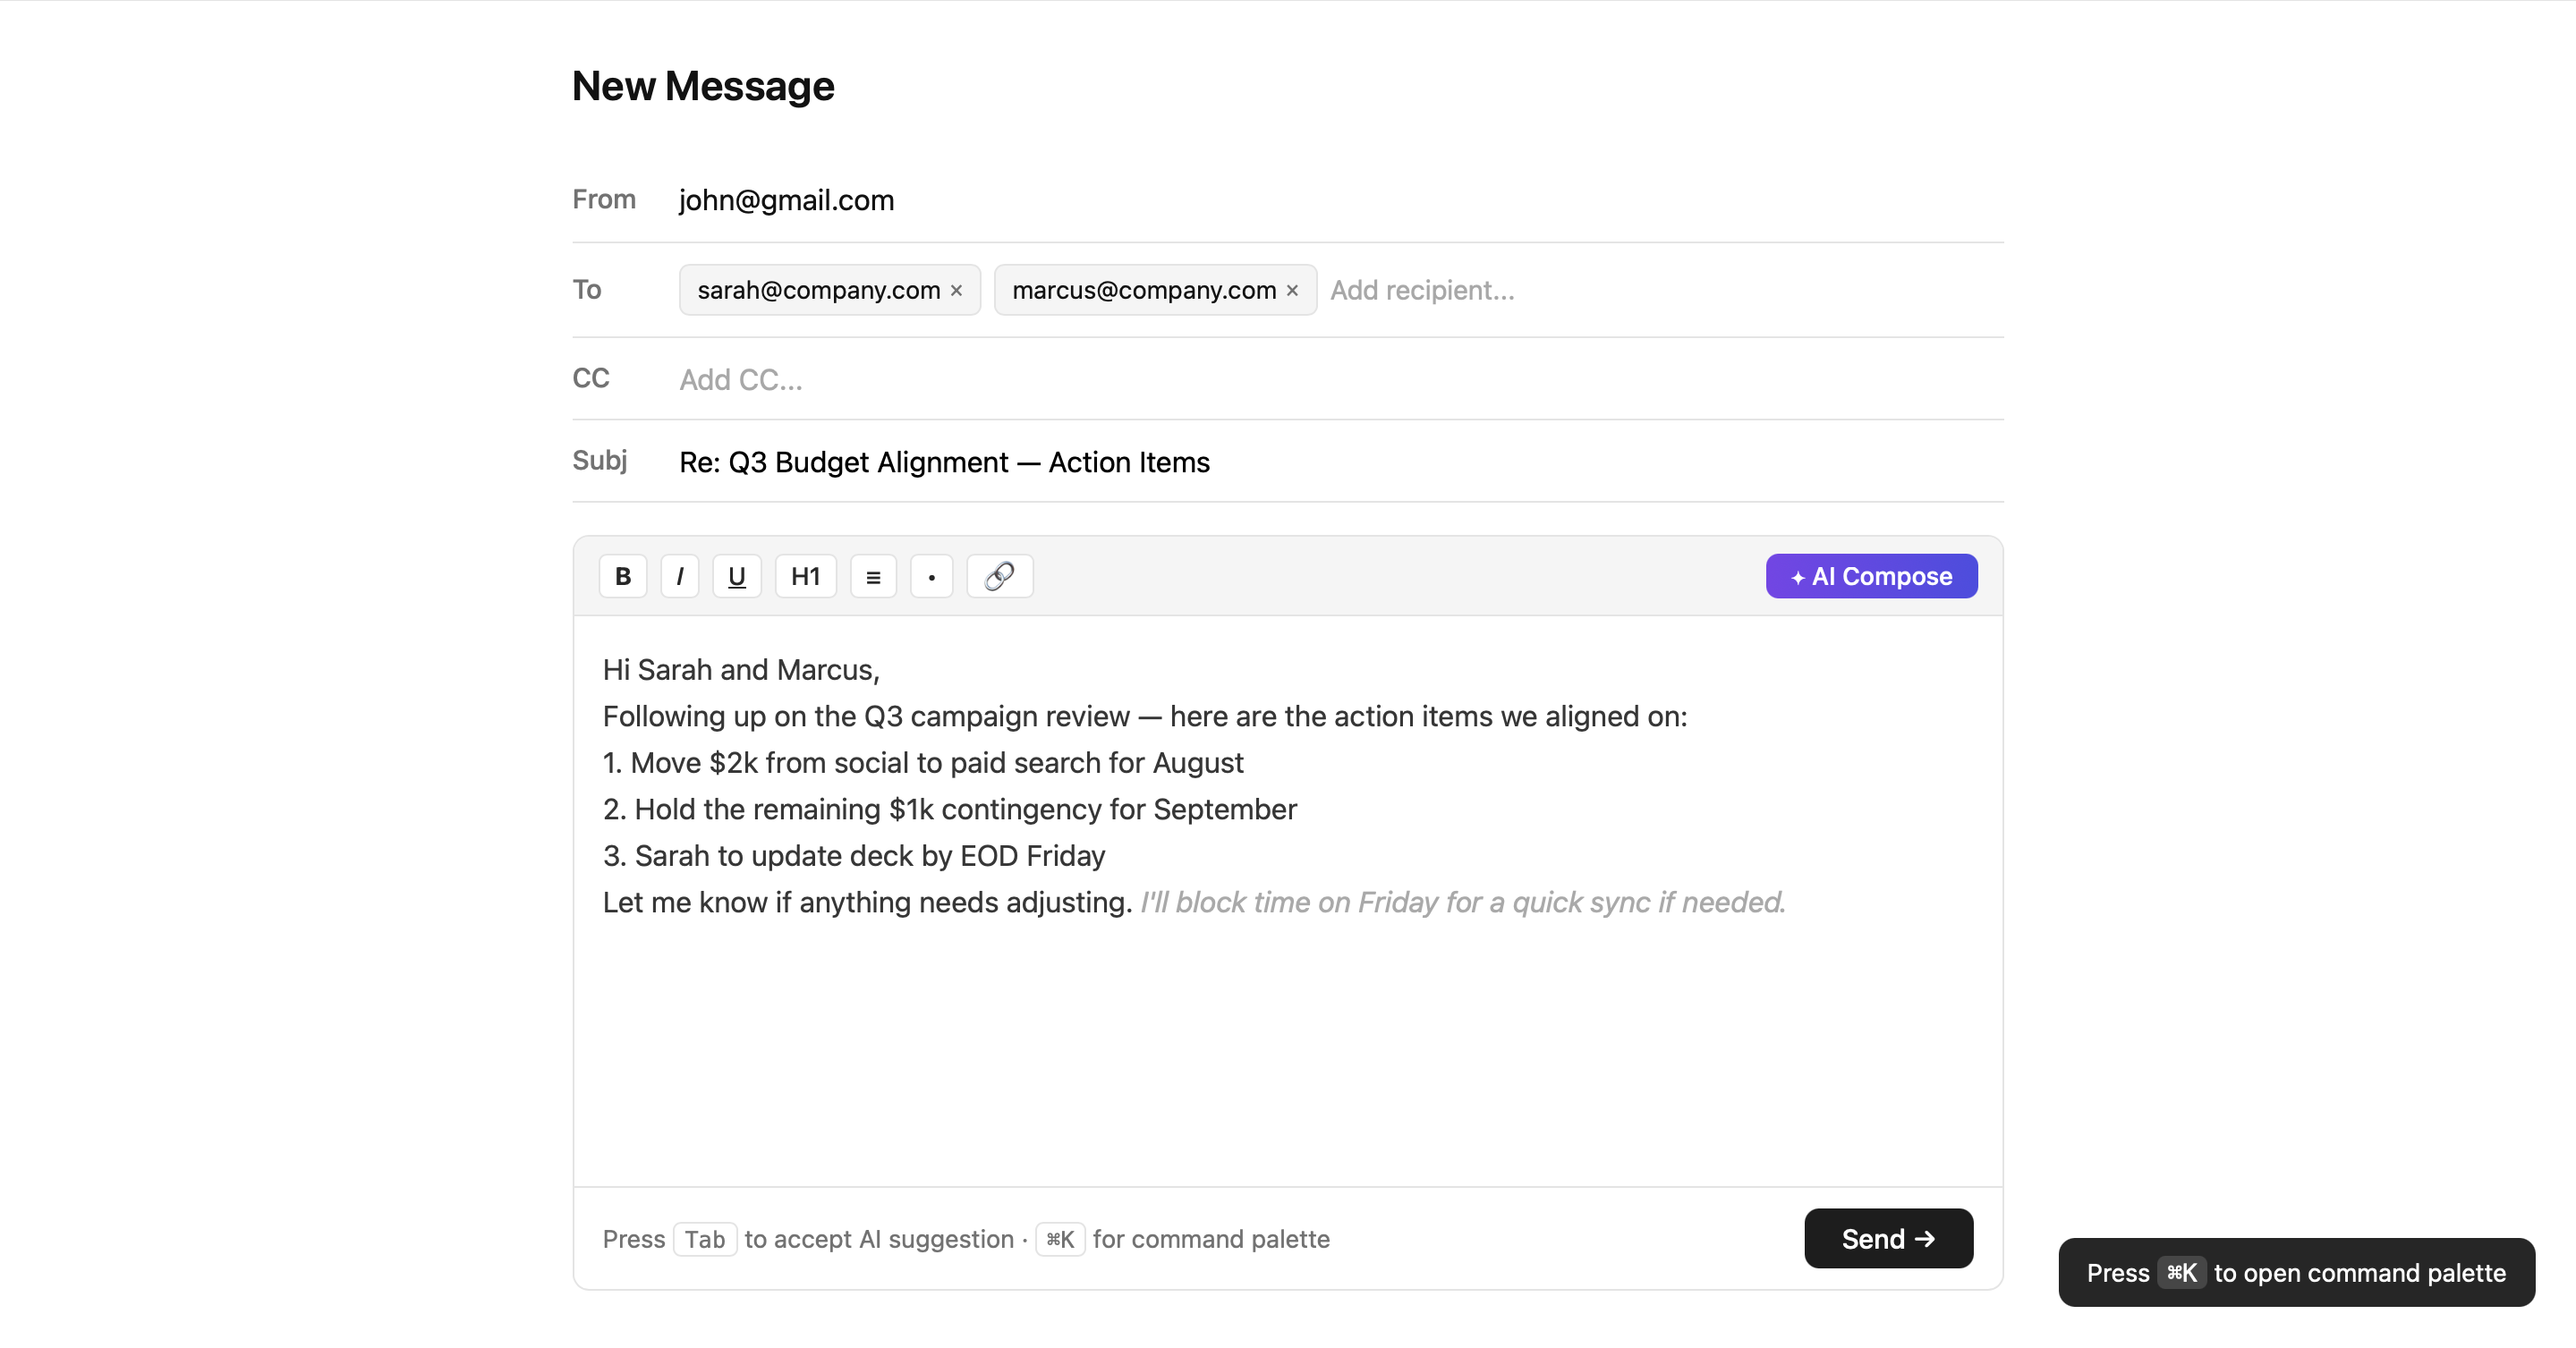Screen dimensions: 2576x1348
Task: Click the ⌘K badge in footer hint
Action: point(1060,1239)
